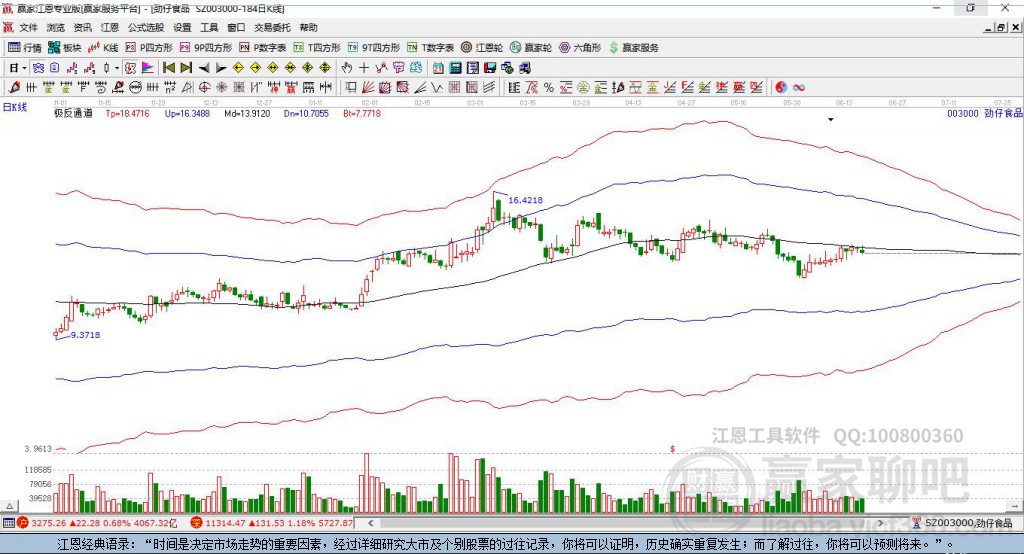The height and width of the screenshot is (554, 1024).
Task: Click the red target crosshair circle tool
Action: click(204, 88)
